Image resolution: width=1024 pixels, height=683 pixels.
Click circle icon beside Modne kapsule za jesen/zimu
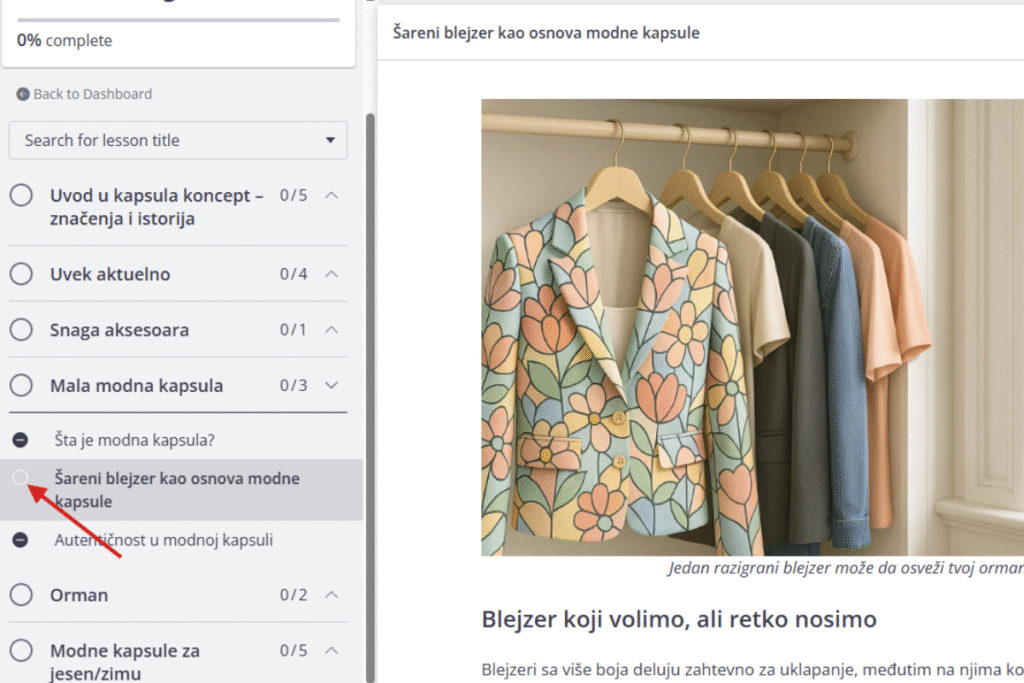pos(21,651)
